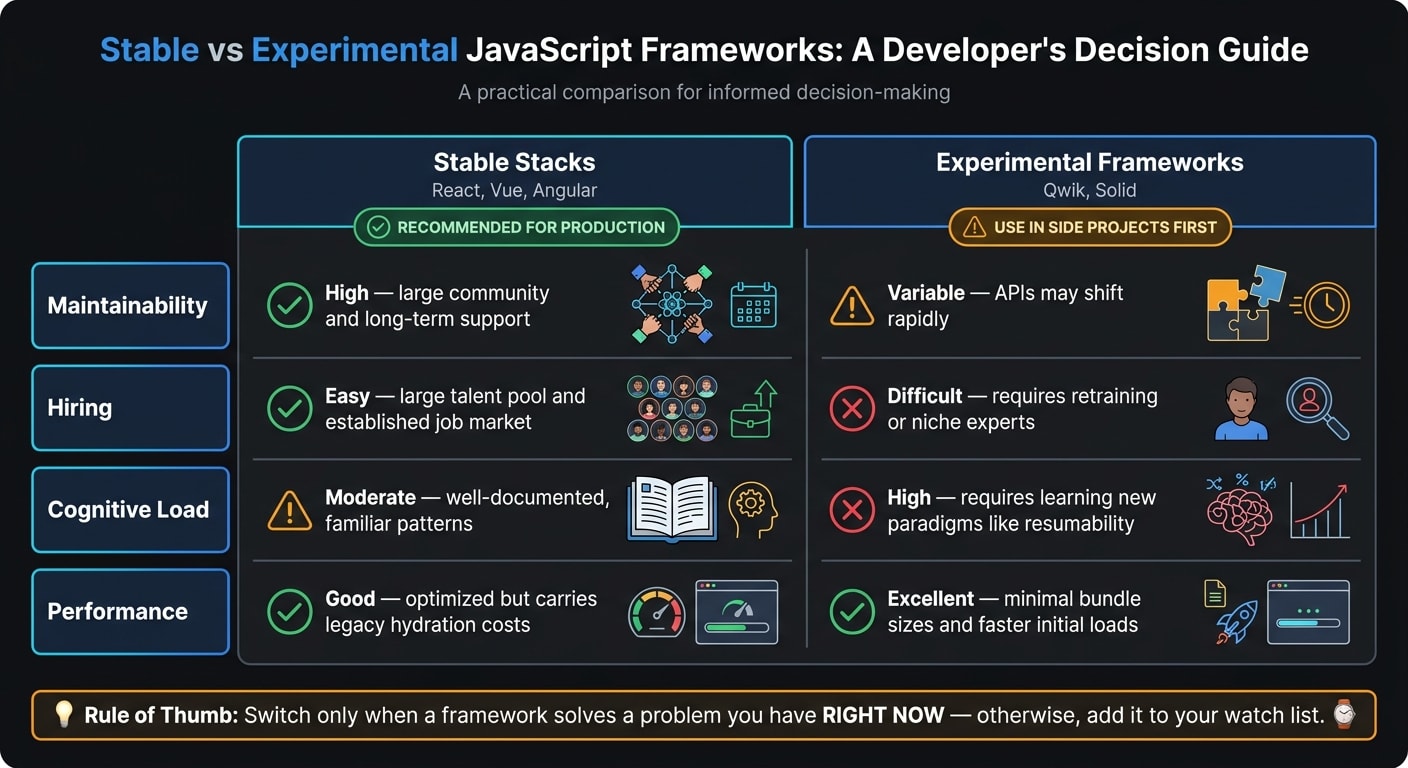The image size is (1408, 768).
Task: Click the Rule of Thumb banner text
Action: [x=704, y=714]
